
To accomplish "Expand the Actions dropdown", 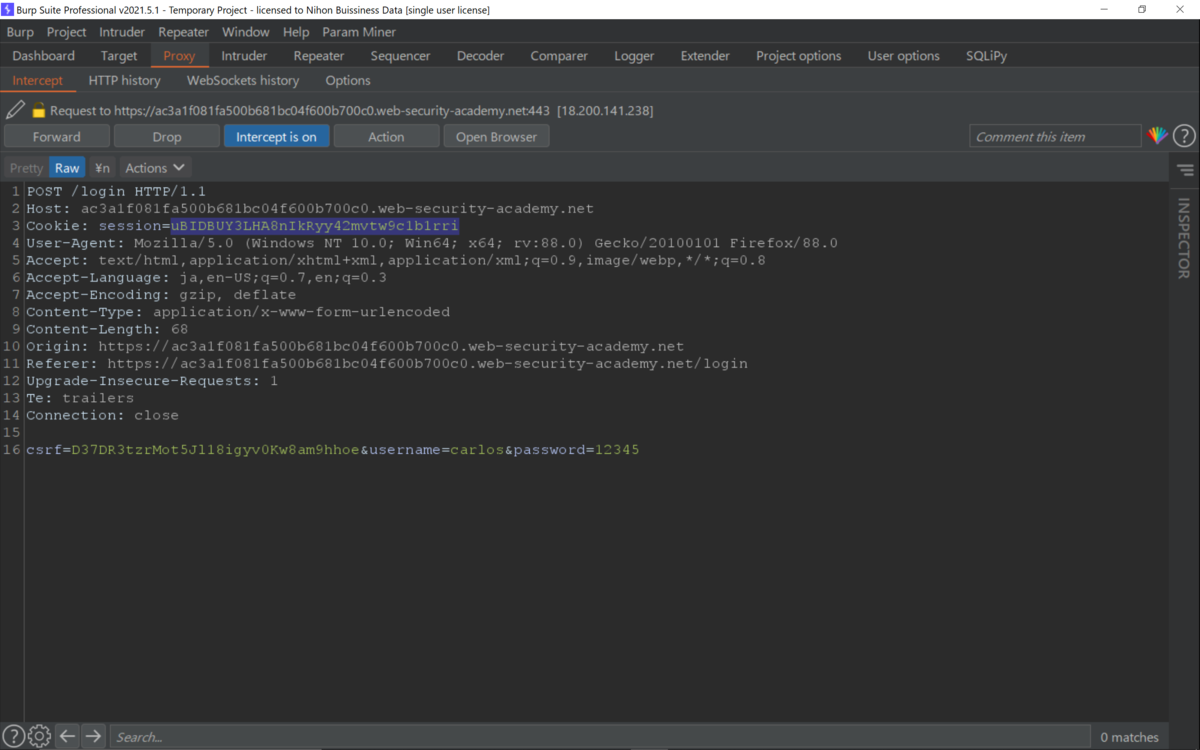I will coord(155,168).
